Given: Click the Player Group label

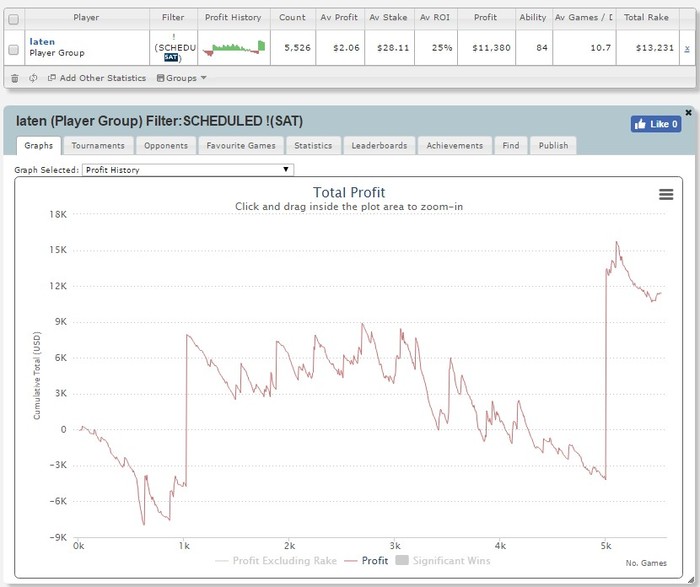Looking at the screenshot, I should pos(57,53).
